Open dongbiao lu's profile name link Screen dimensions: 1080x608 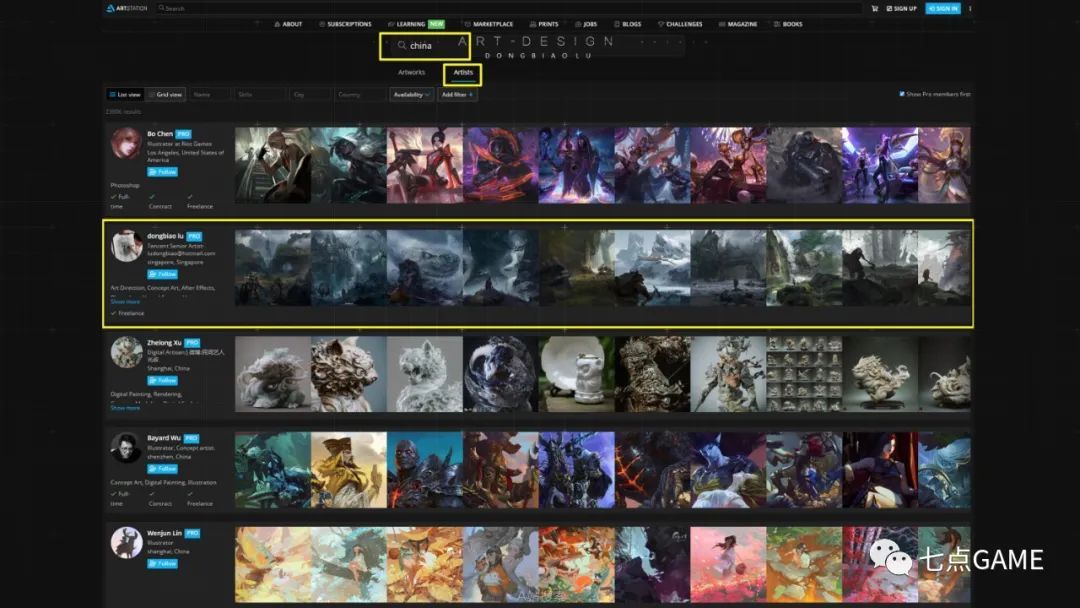coord(165,236)
